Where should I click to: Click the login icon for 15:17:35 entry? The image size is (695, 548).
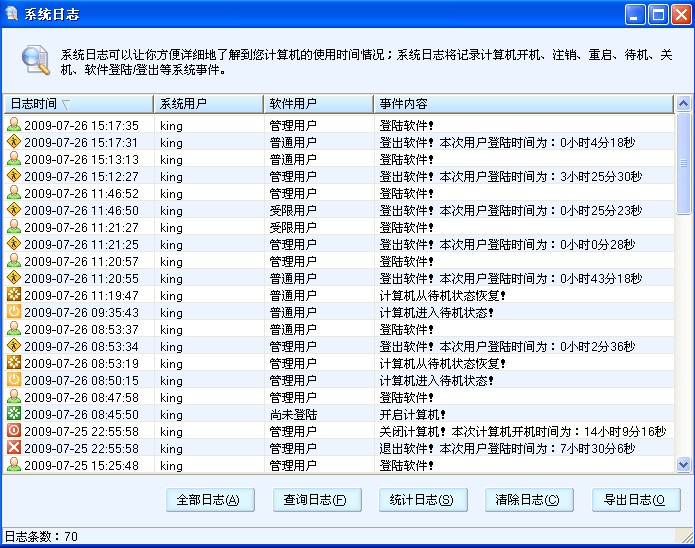[x=14, y=125]
